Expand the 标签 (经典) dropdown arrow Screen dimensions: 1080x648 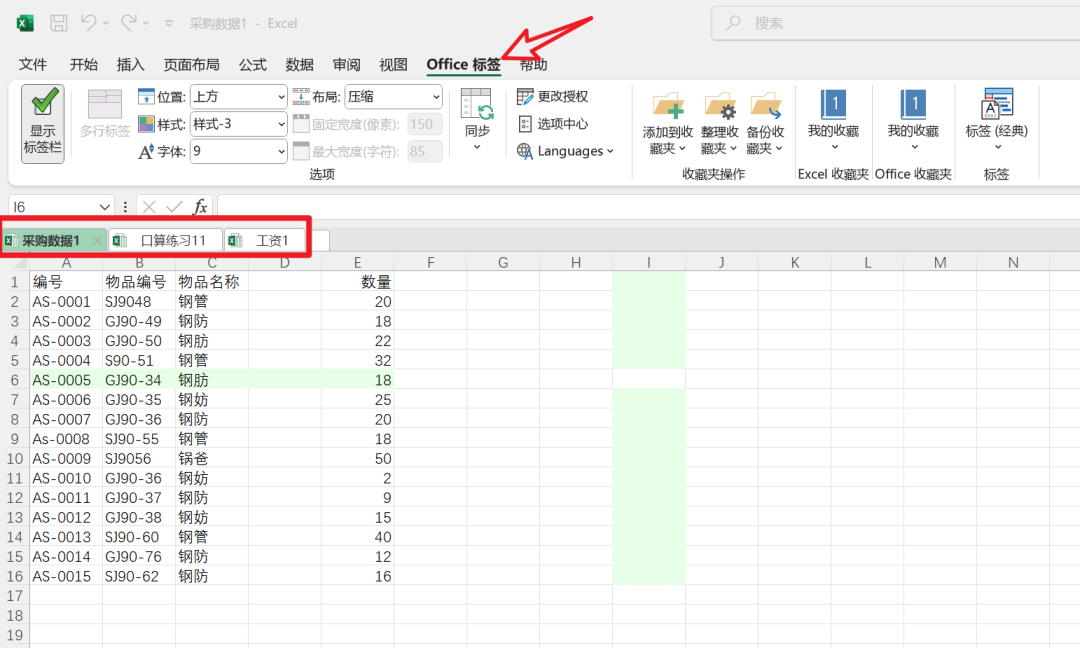pos(997,147)
